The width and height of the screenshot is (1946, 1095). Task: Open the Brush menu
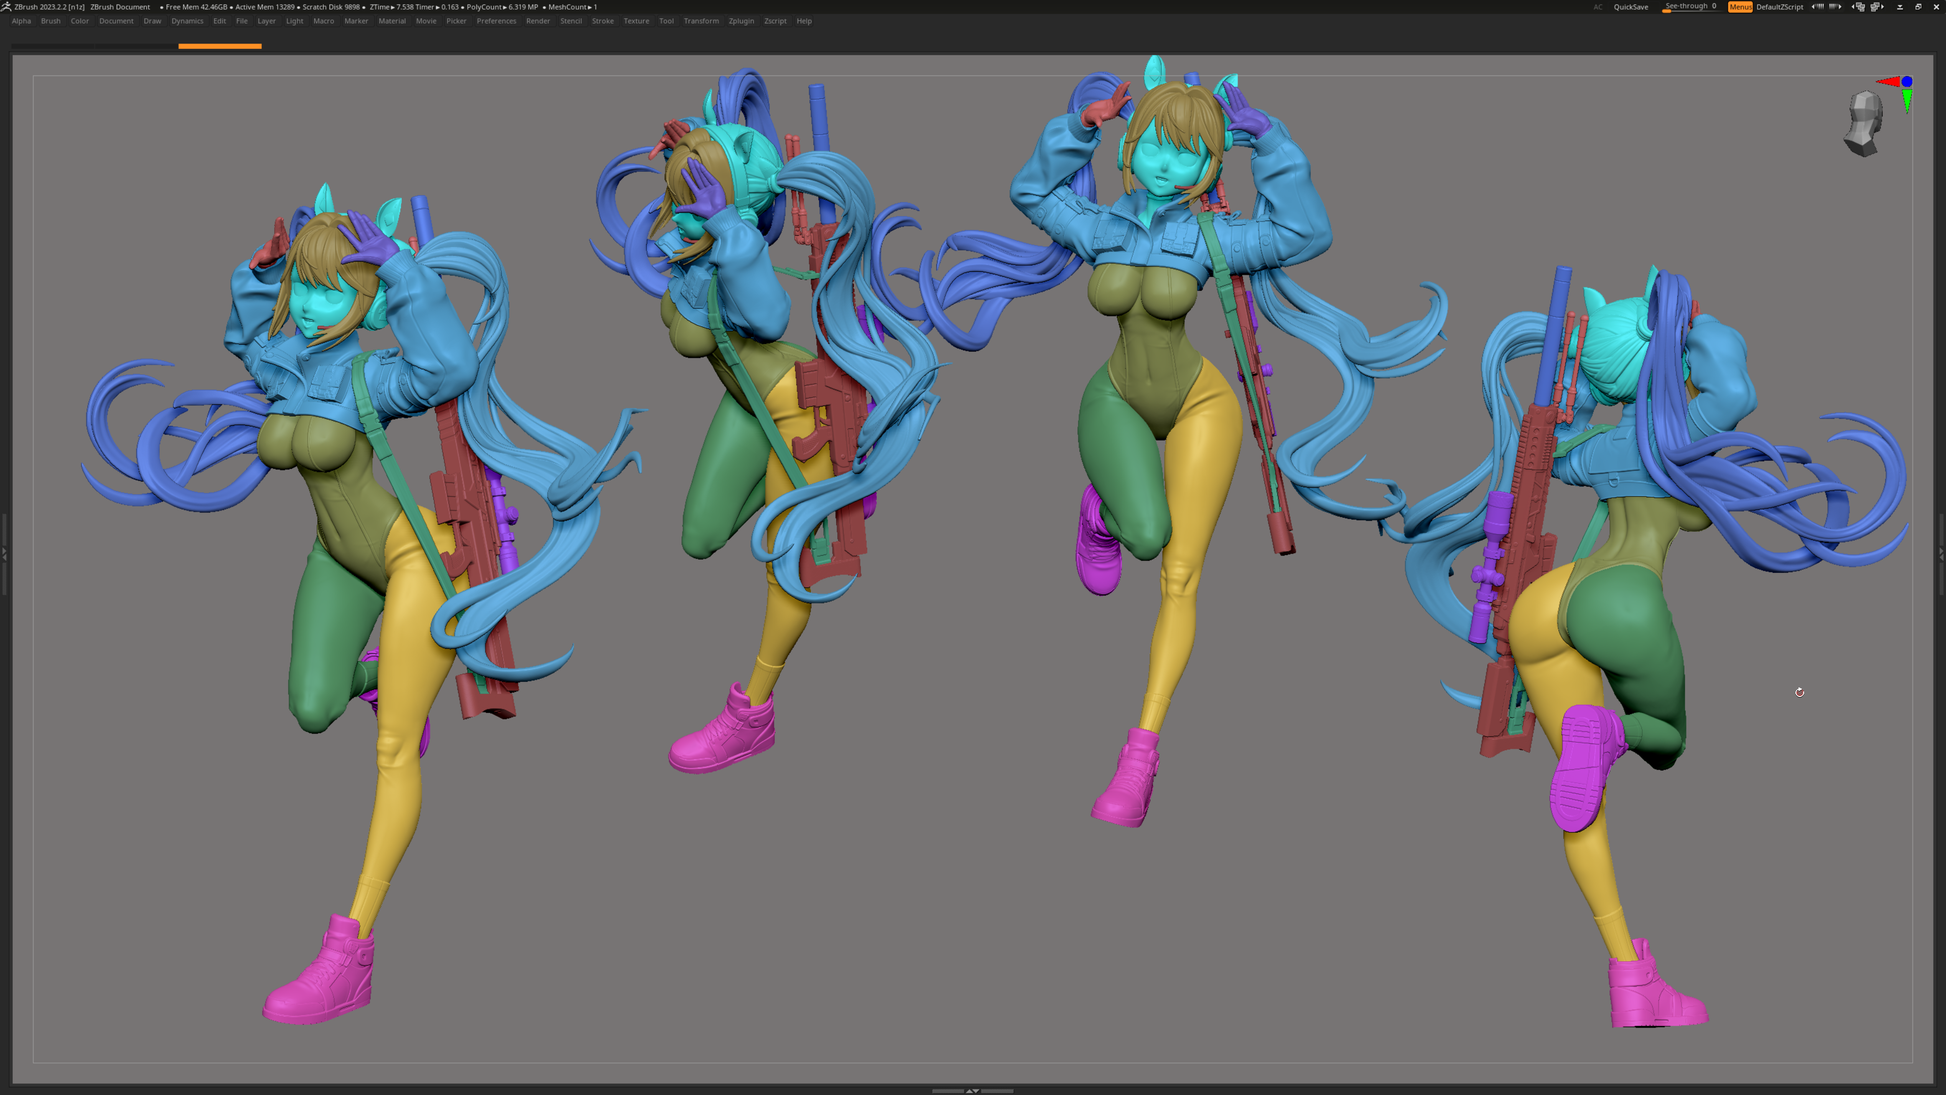click(x=50, y=21)
